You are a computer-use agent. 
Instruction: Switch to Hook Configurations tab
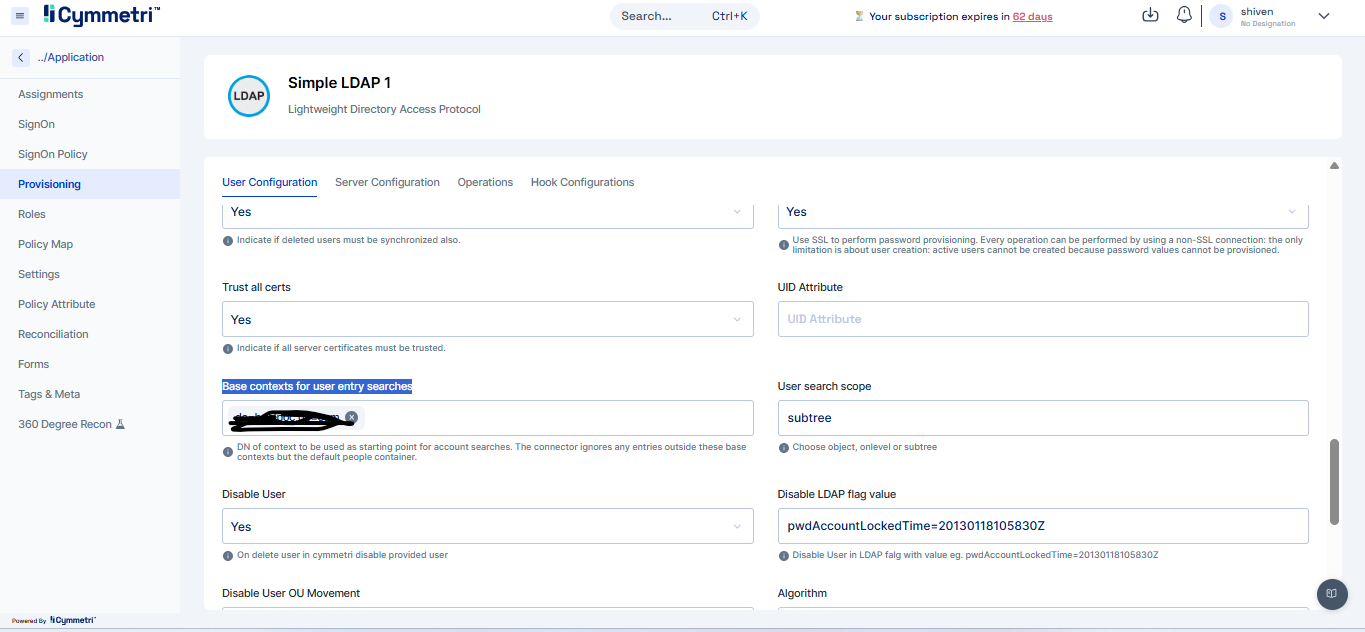coord(582,182)
